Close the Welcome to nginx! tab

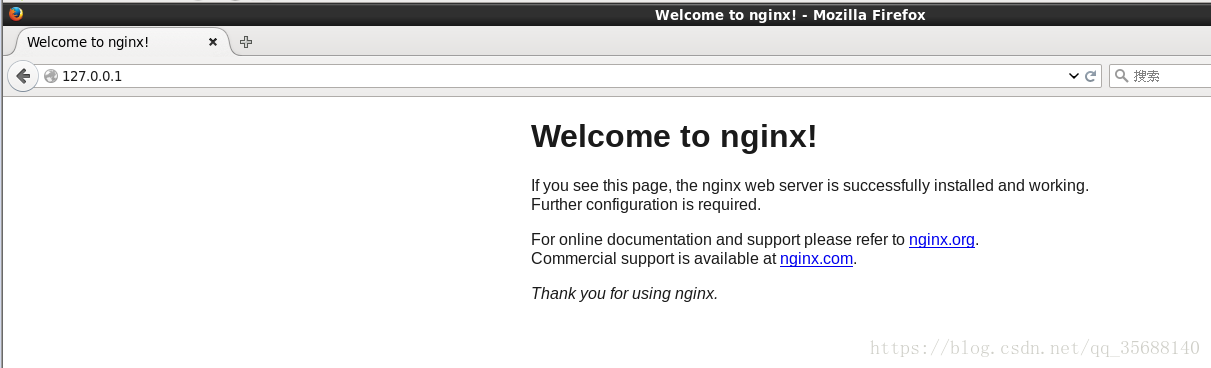pyautogui.click(x=213, y=42)
